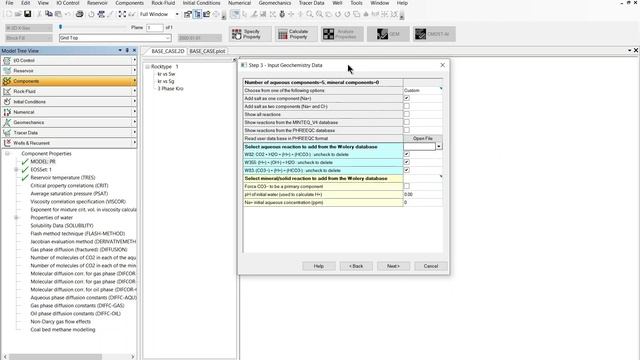
Task: Select Solubility Data (SOLUBILITY) tree item
Action: [62, 226]
